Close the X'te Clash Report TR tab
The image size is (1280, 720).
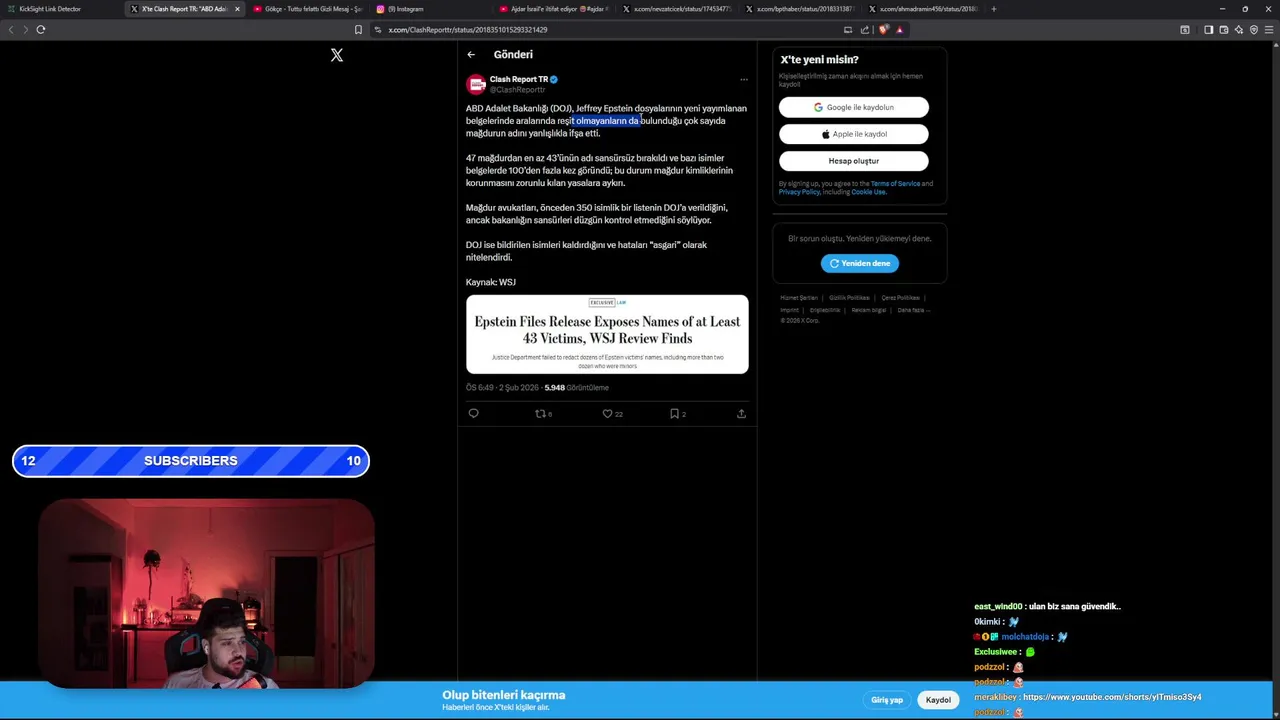tap(237, 9)
